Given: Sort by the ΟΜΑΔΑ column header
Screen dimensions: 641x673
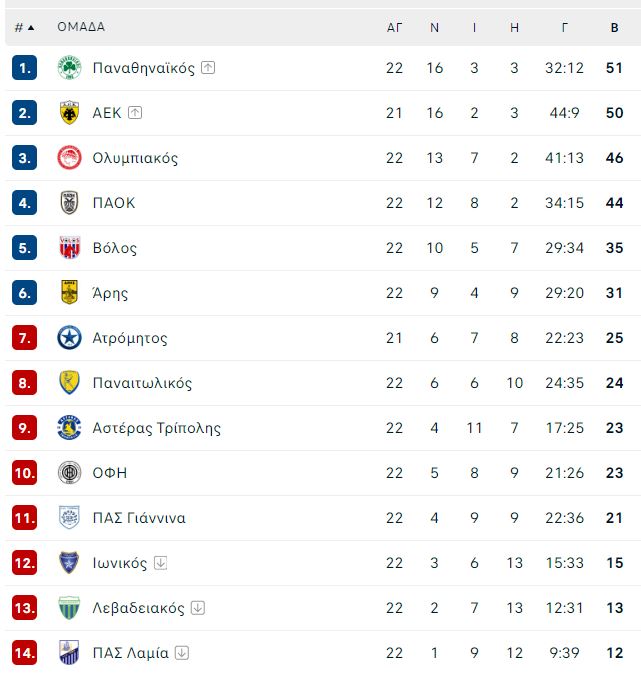Looking at the screenshot, I should [81, 27].
